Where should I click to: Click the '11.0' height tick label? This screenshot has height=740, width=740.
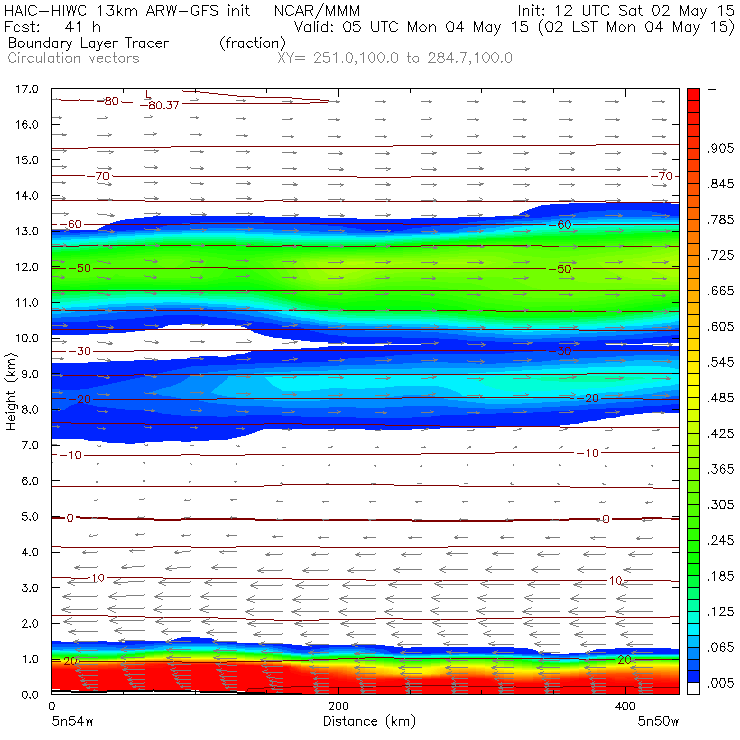27,303
